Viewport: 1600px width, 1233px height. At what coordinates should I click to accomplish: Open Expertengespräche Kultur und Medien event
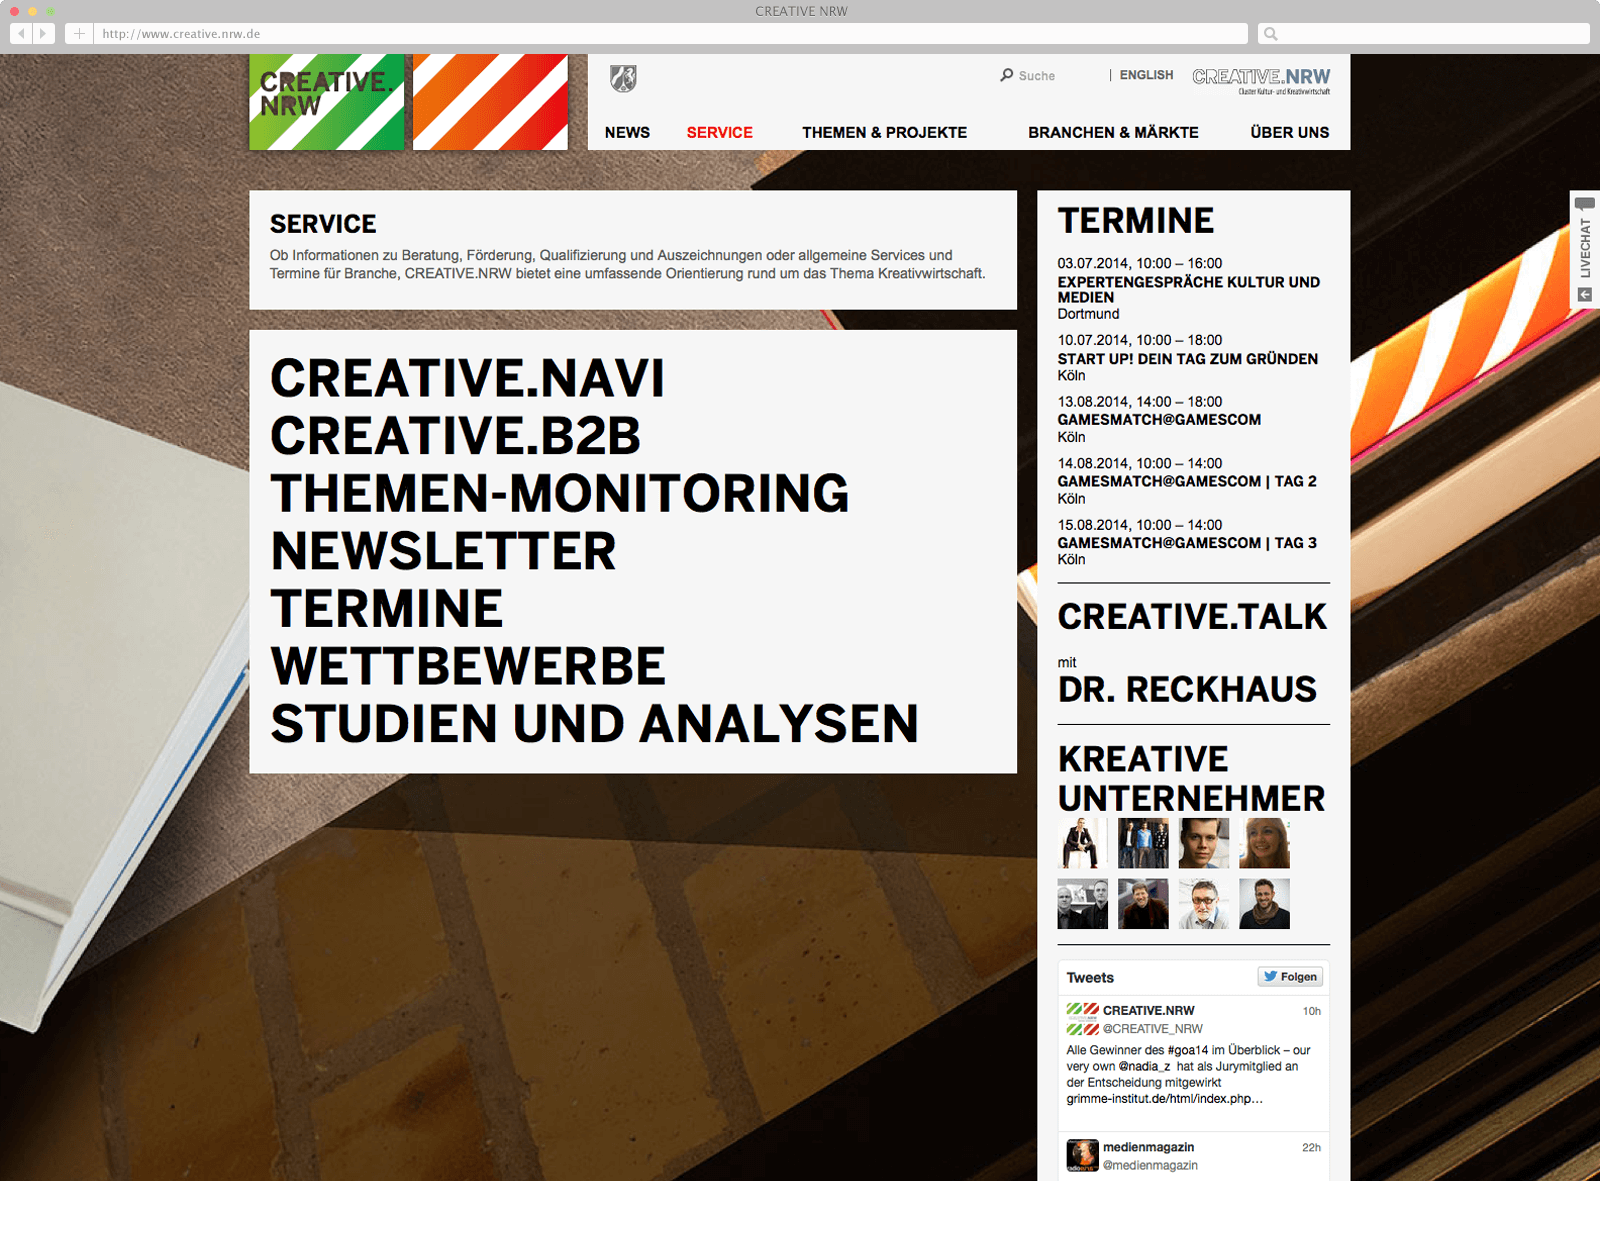[1189, 289]
